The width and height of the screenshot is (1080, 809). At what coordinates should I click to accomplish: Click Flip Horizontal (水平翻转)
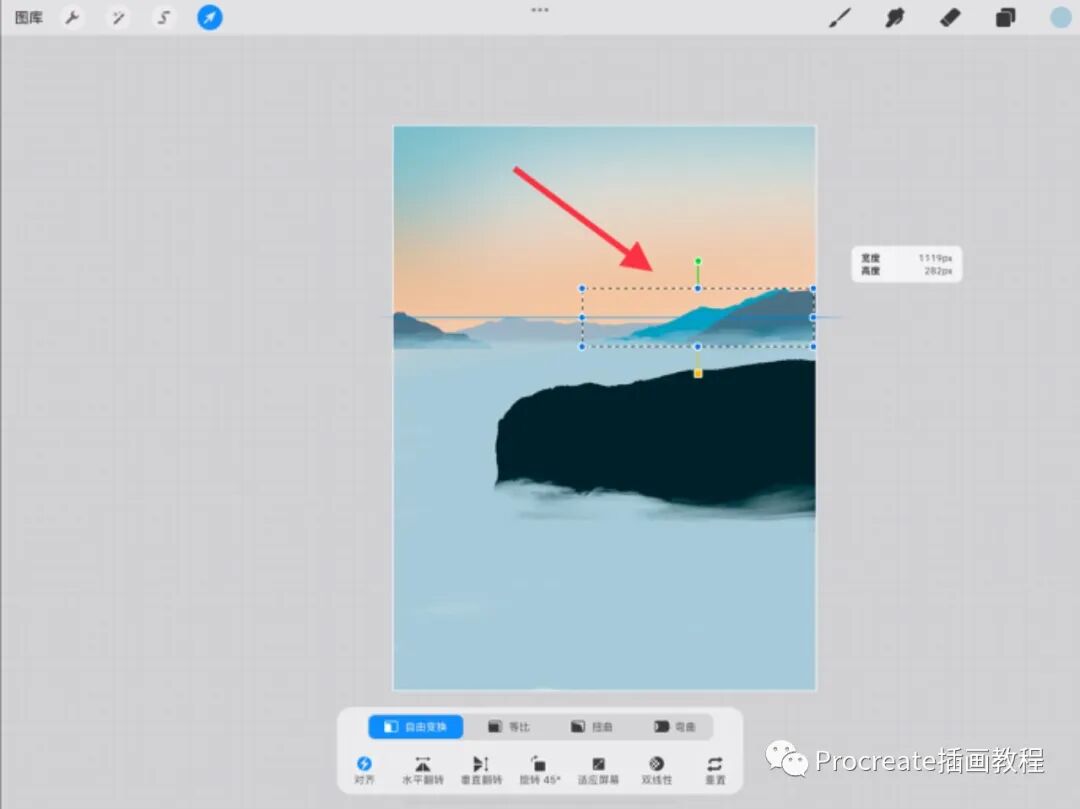[423, 770]
